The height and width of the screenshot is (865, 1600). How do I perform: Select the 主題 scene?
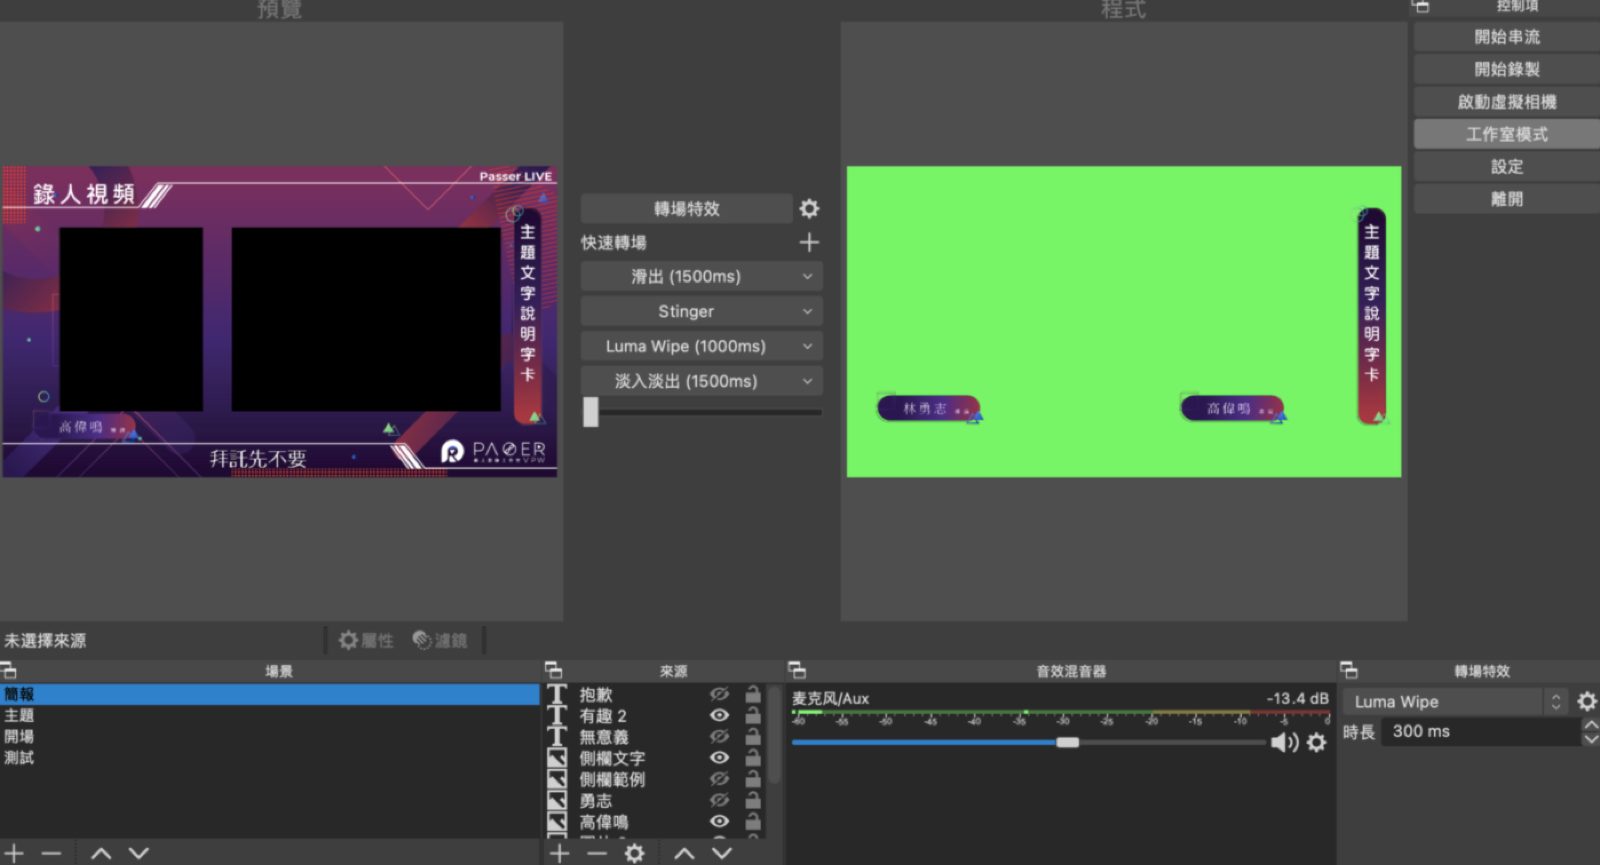pyautogui.click(x=269, y=715)
